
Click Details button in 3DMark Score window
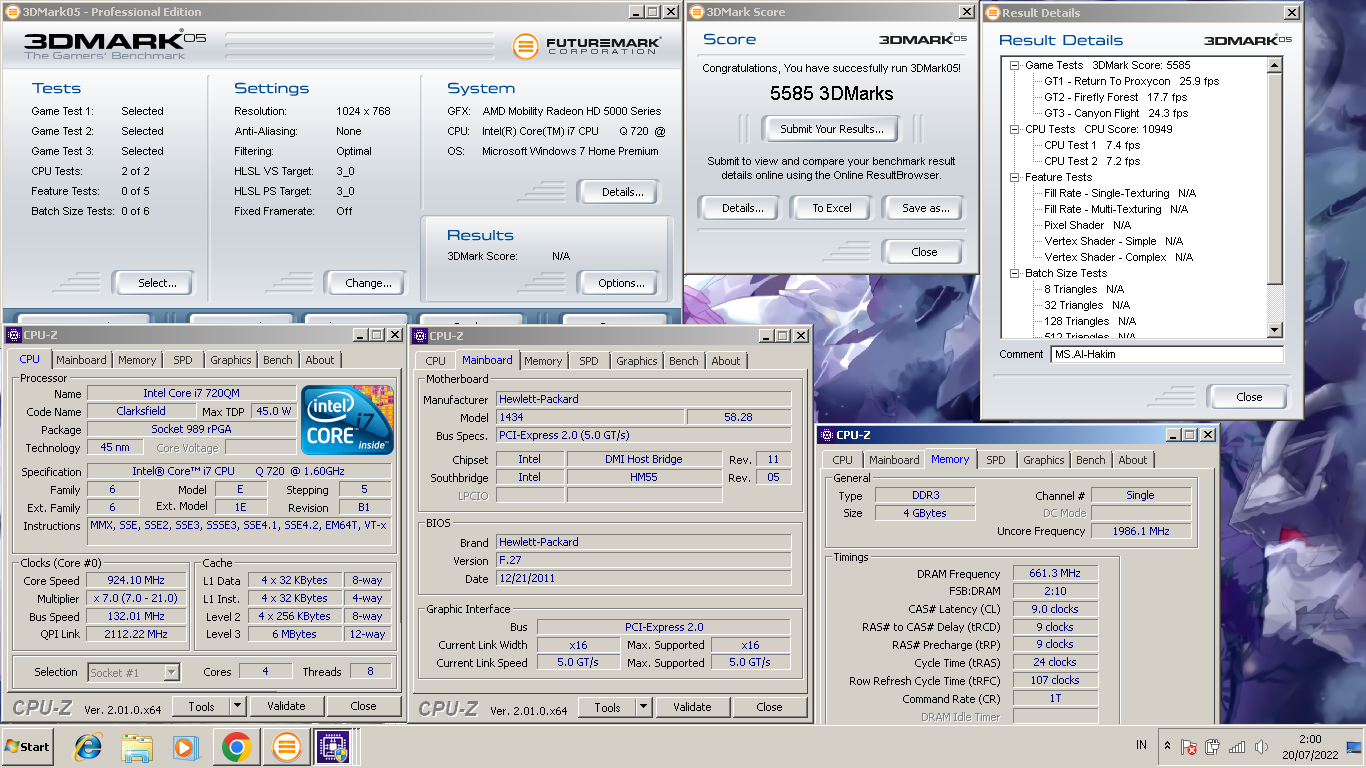pos(743,208)
